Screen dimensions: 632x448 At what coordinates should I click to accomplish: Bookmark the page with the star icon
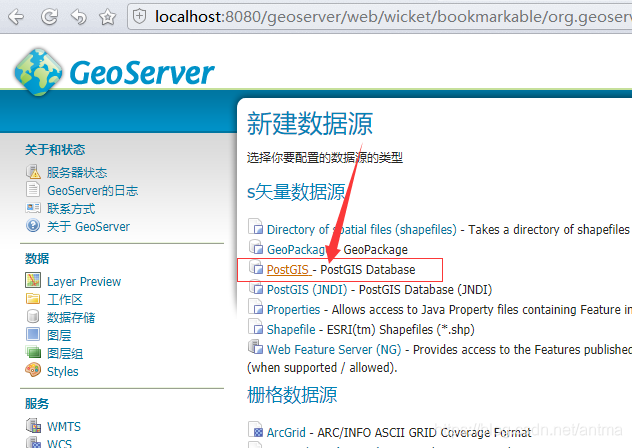tap(108, 17)
